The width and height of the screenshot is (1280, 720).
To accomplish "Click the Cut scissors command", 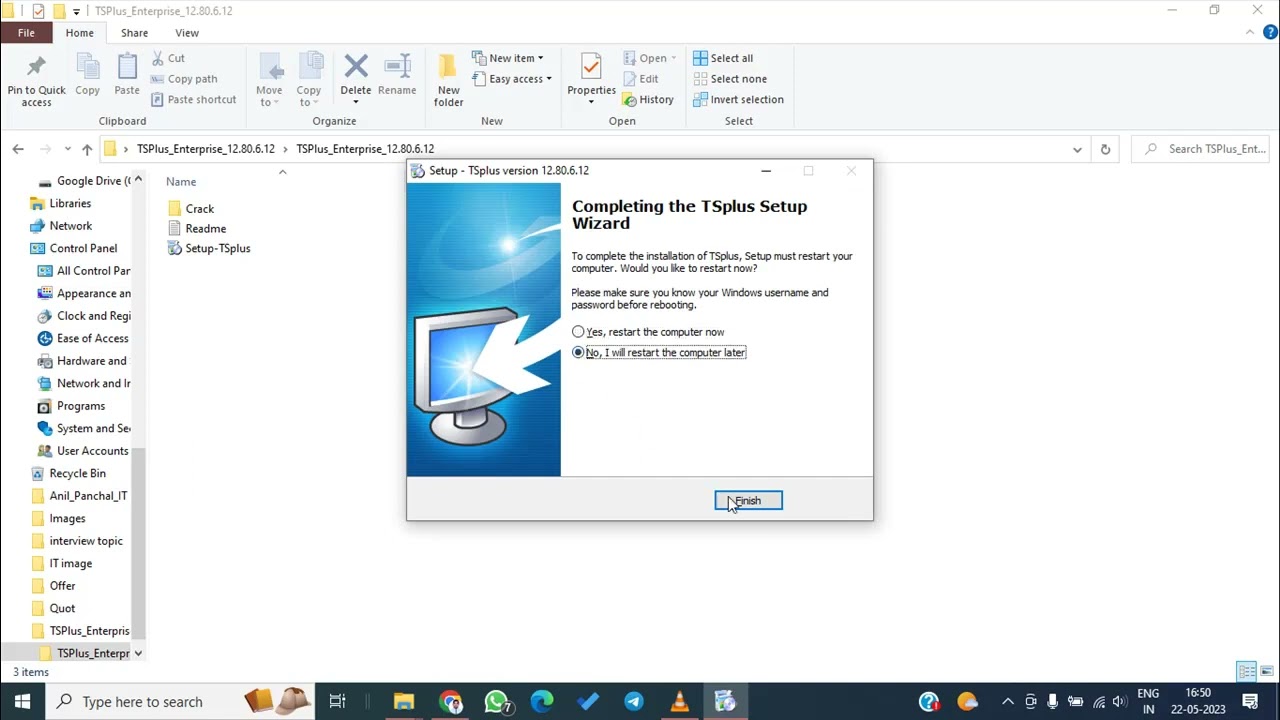I will click(x=168, y=58).
